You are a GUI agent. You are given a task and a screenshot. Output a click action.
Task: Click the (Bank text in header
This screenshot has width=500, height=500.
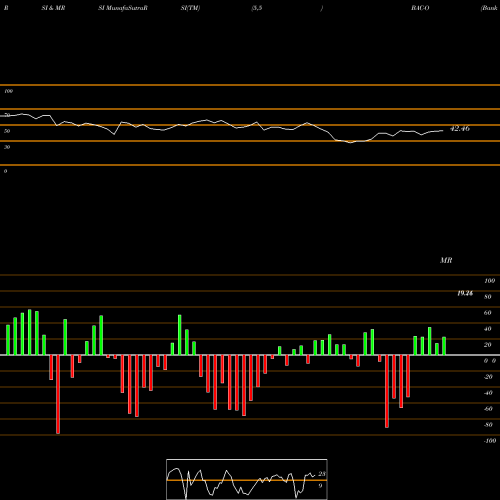point(489,8)
